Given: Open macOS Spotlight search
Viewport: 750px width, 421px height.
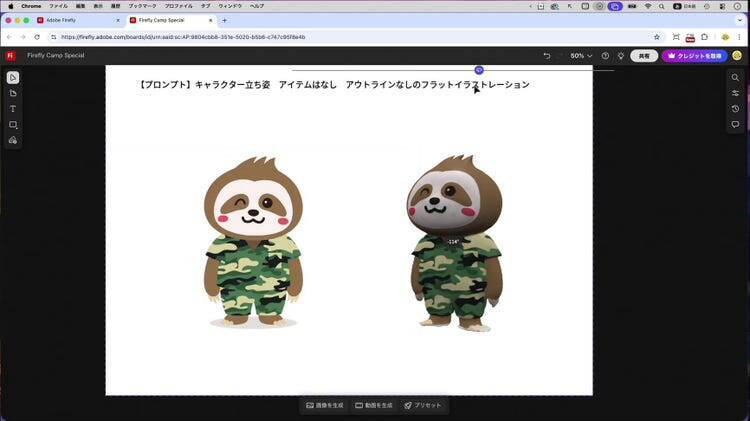Looking at the screenshot, I should pyautogui.click(x=662, y=6).
